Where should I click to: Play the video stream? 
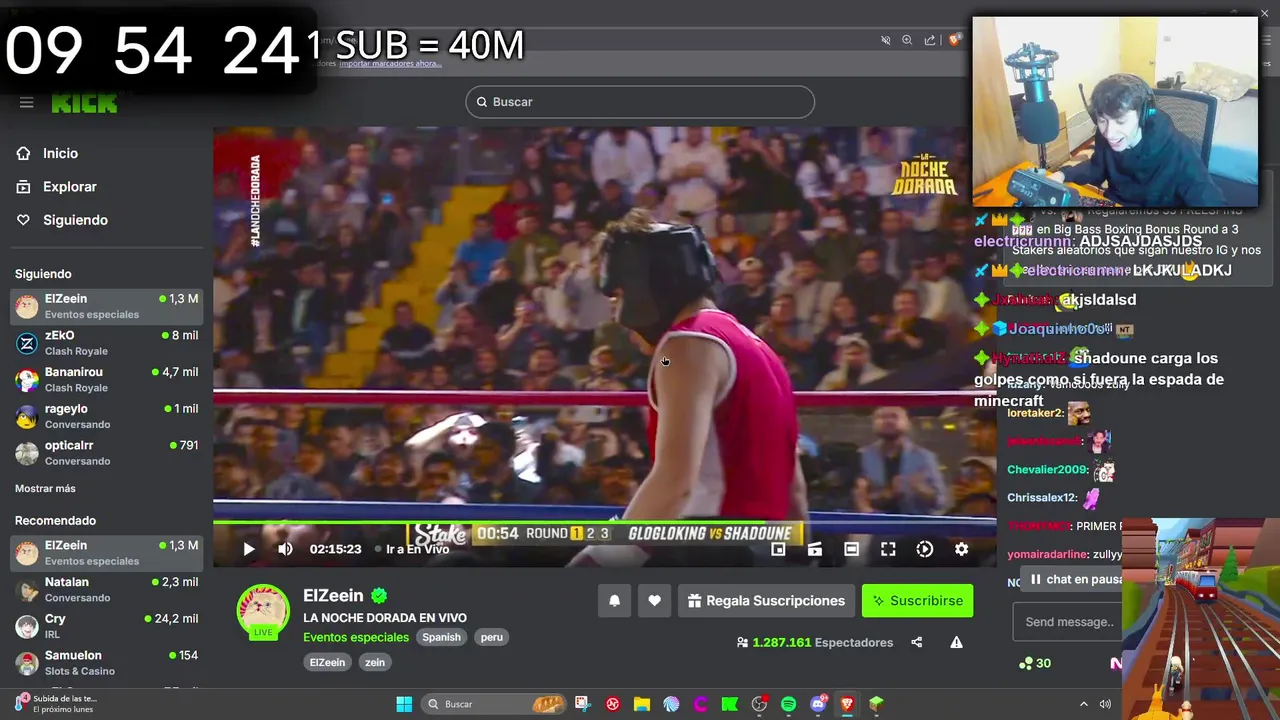[249, 549]
